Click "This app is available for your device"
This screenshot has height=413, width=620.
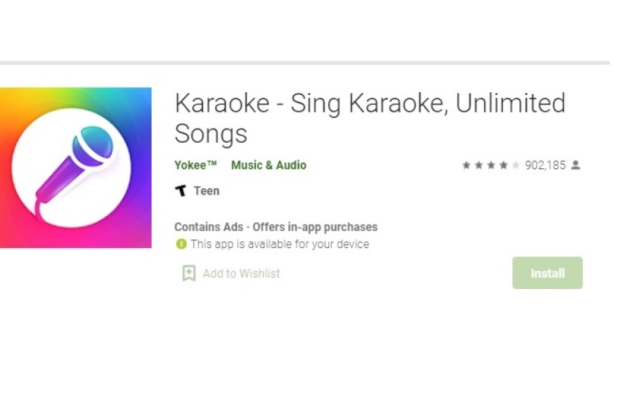coord(279,244)
